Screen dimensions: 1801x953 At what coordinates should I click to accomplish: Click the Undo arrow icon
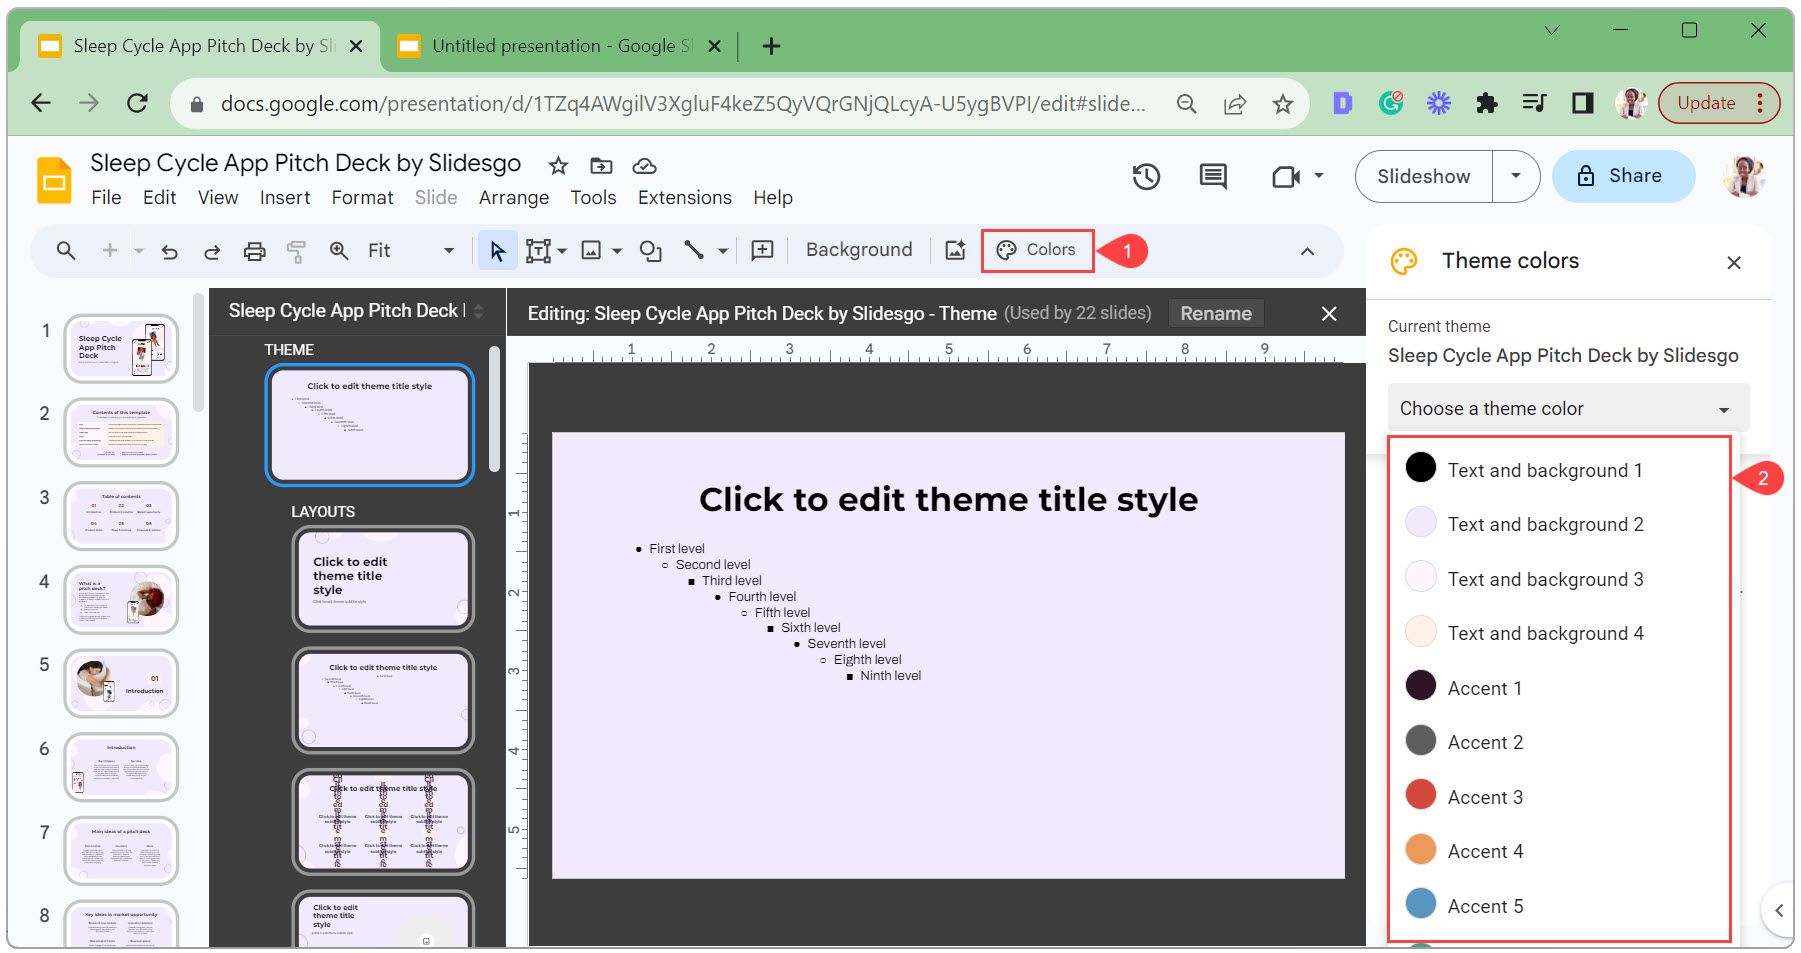(170, 251)
